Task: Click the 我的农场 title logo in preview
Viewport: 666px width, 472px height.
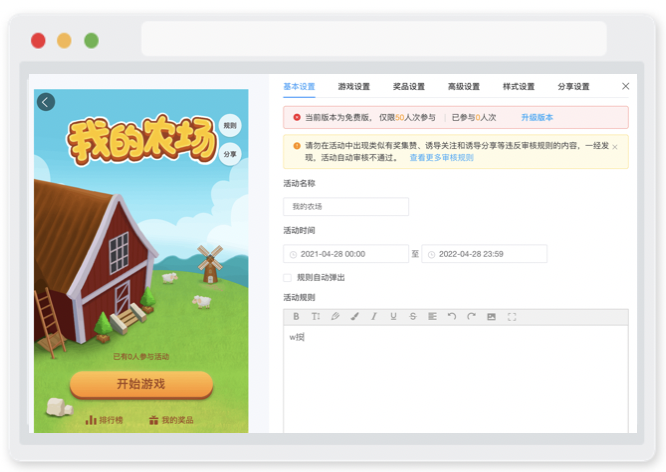Action: (x=142, y=140)
